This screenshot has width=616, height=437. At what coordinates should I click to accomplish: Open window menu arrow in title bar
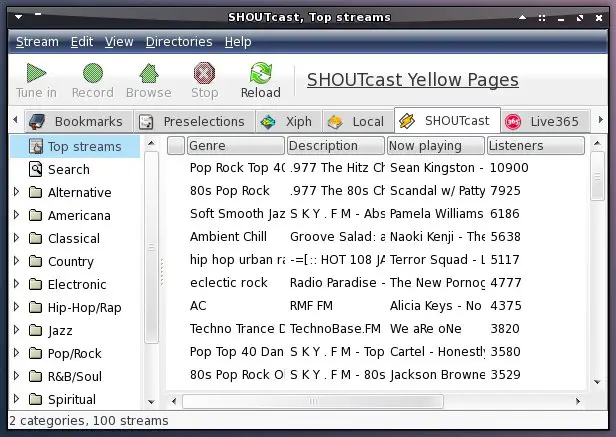pyautogui.click(x=18, y=17)
